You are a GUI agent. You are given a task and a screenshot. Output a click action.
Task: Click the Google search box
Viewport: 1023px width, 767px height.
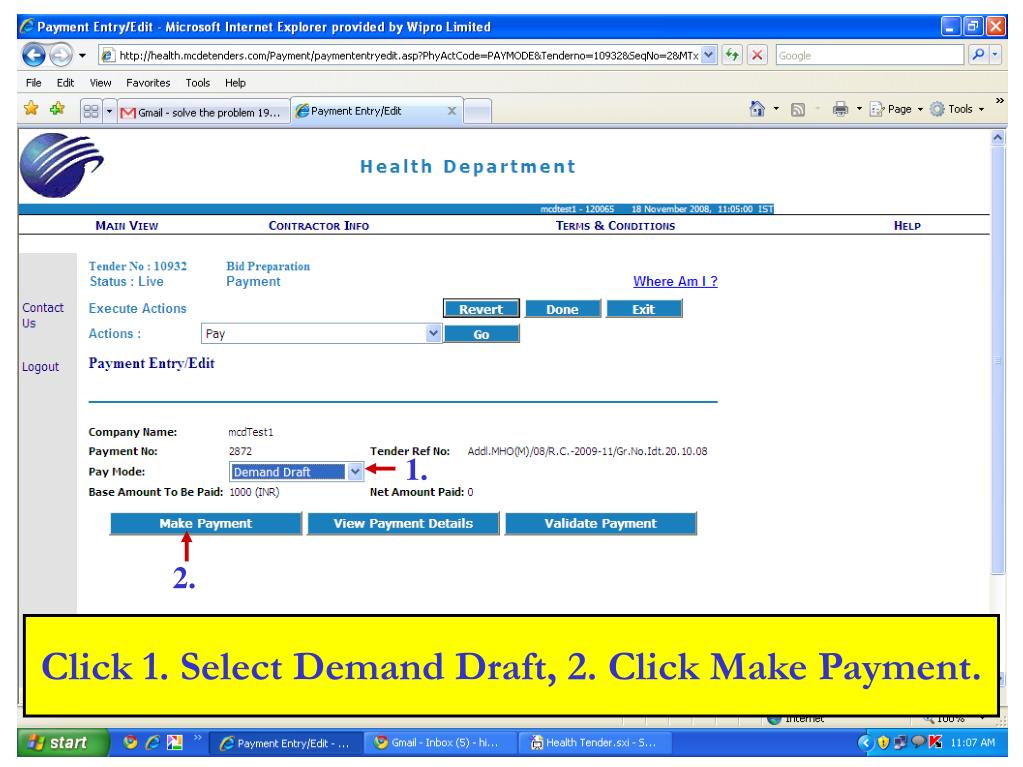(x=870, y=56)
